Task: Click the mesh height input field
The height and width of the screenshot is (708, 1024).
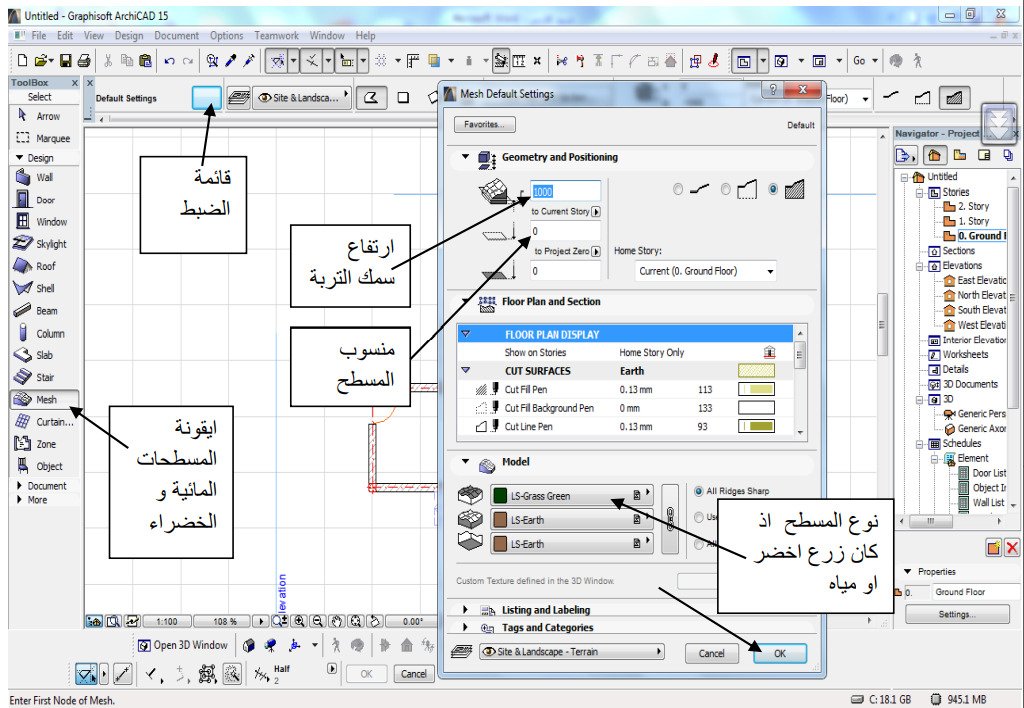Action: click(565, 192)
